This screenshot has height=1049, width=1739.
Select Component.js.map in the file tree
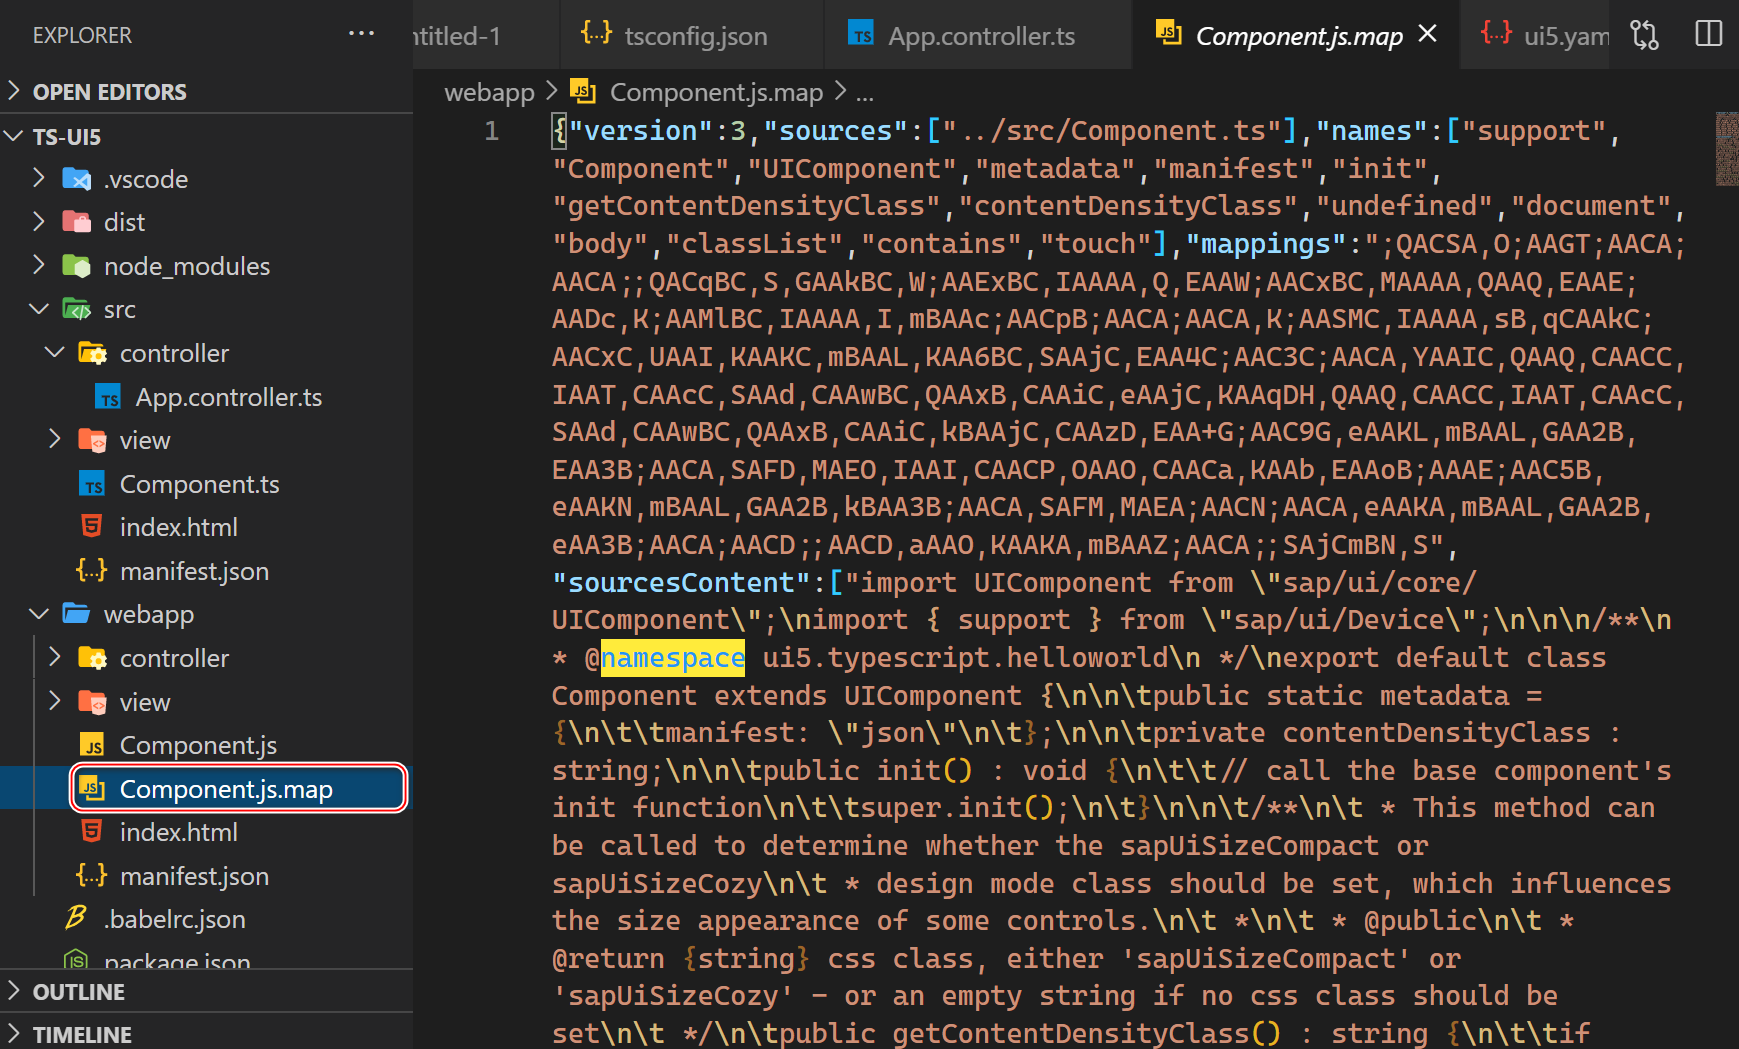(206, 789)
